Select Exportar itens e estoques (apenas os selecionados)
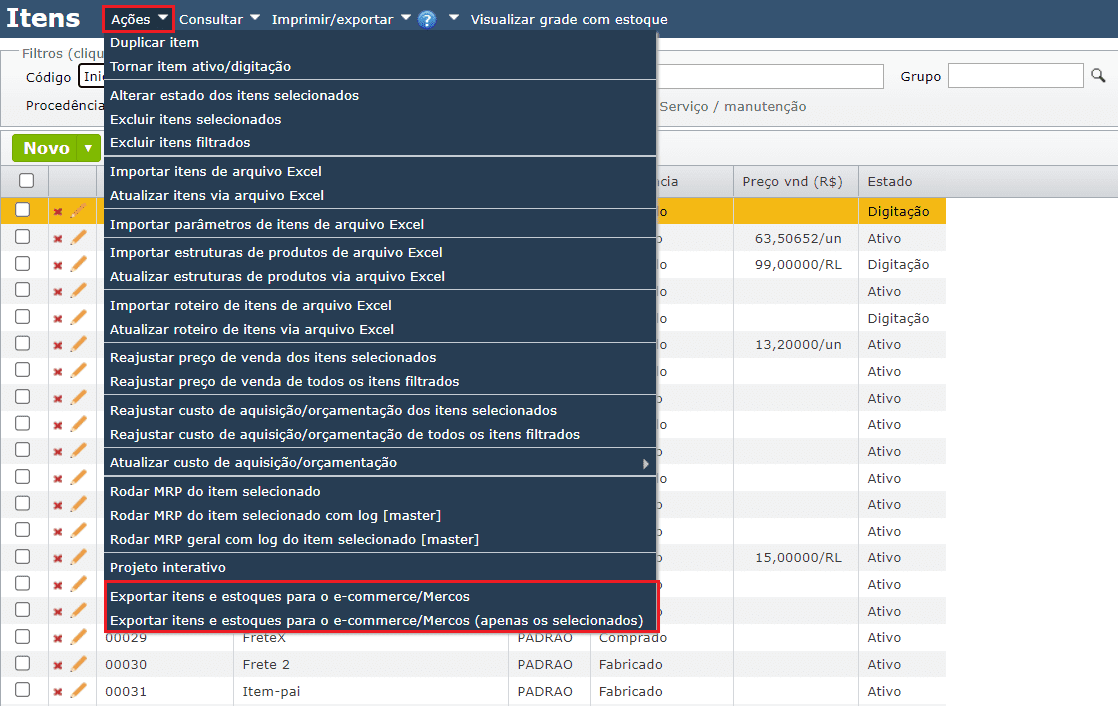This screenshot has height=706, width=1118. (376, 620)
